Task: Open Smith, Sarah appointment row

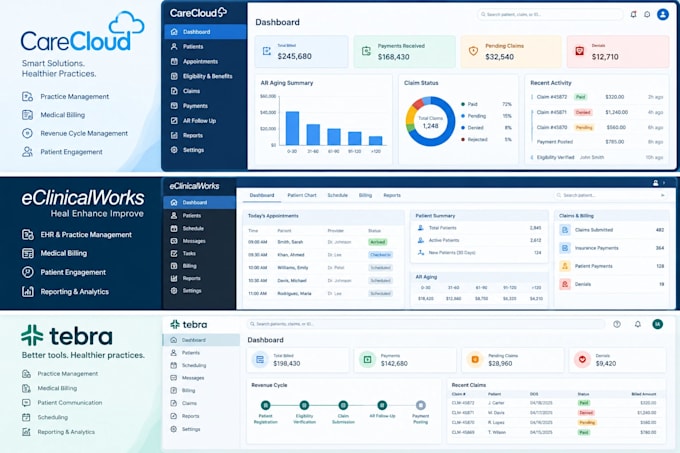Action: pyautogui.click(x=322, y=242)
